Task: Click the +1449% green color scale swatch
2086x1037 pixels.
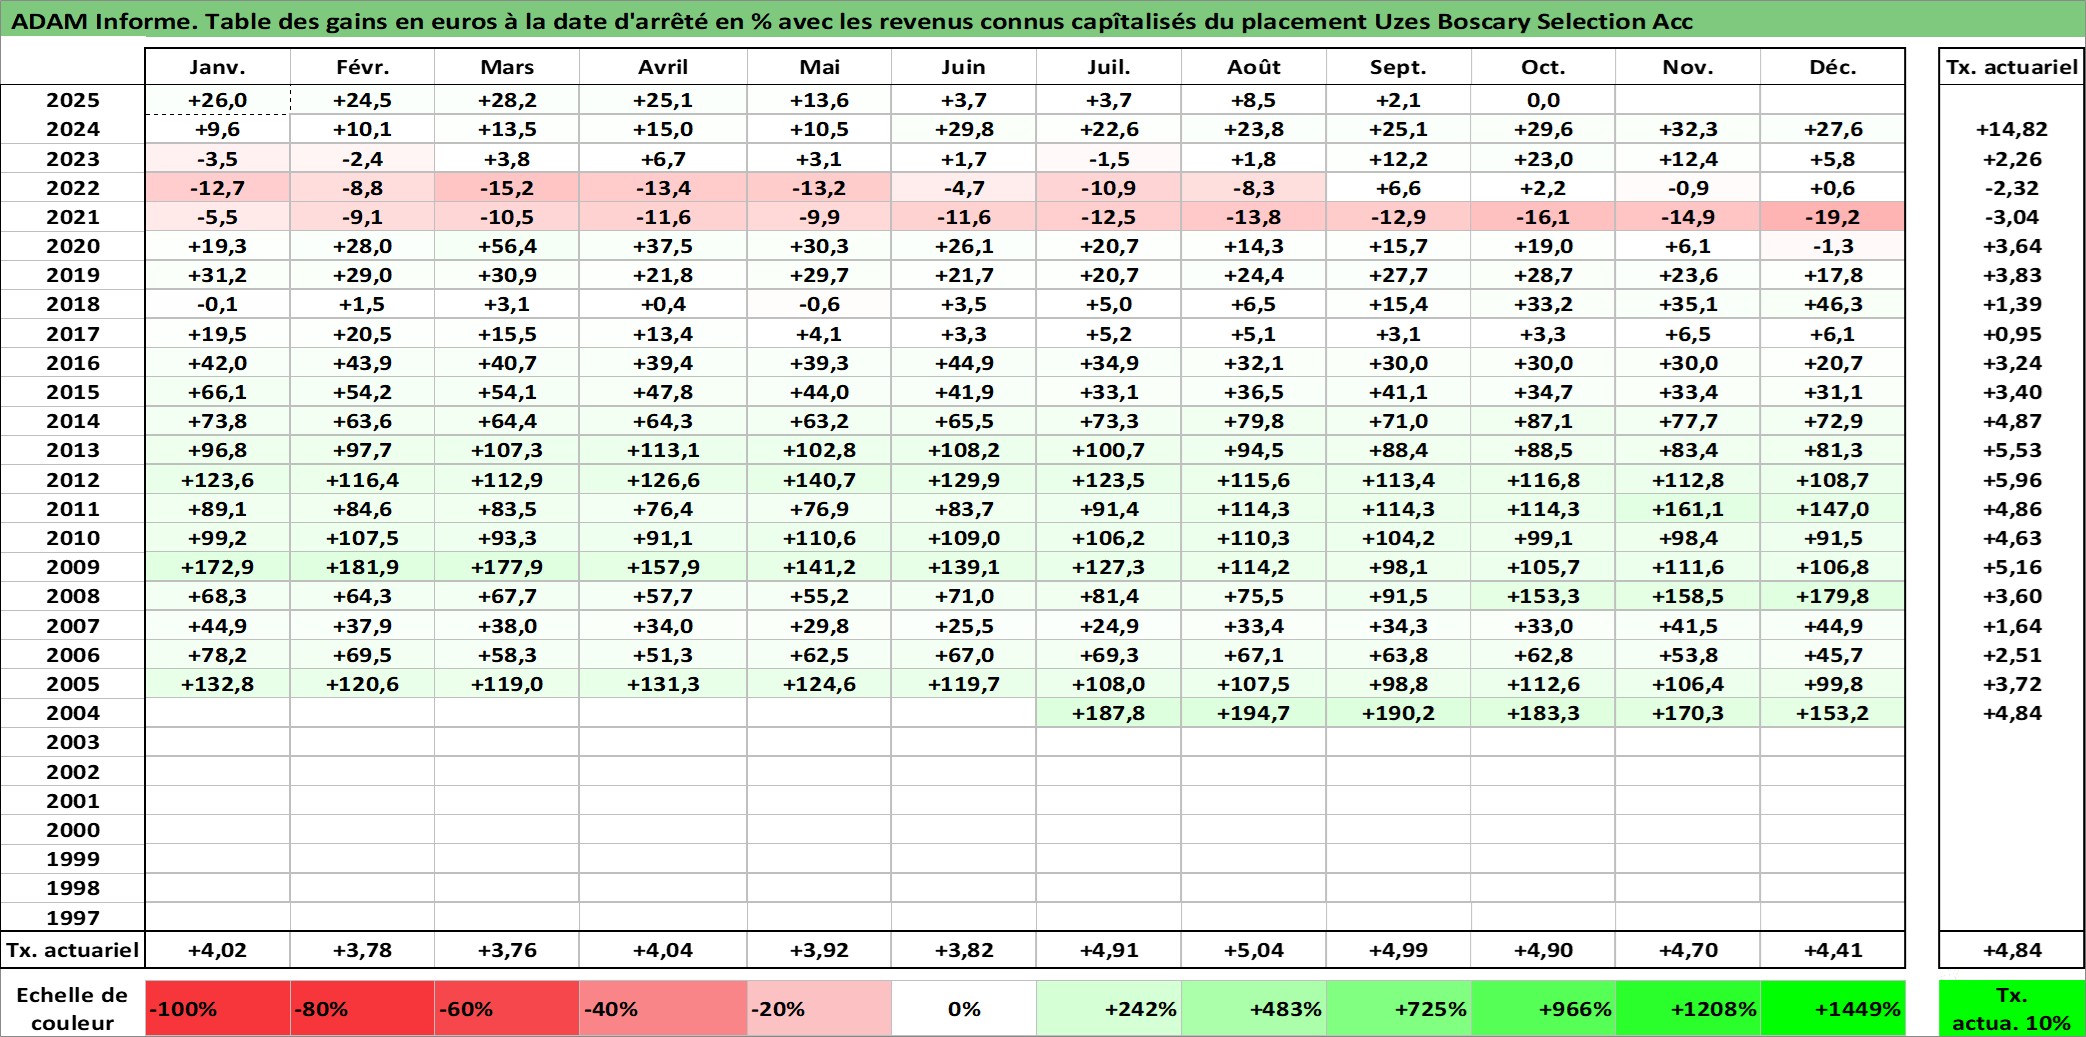Action: [1833, 1008]
